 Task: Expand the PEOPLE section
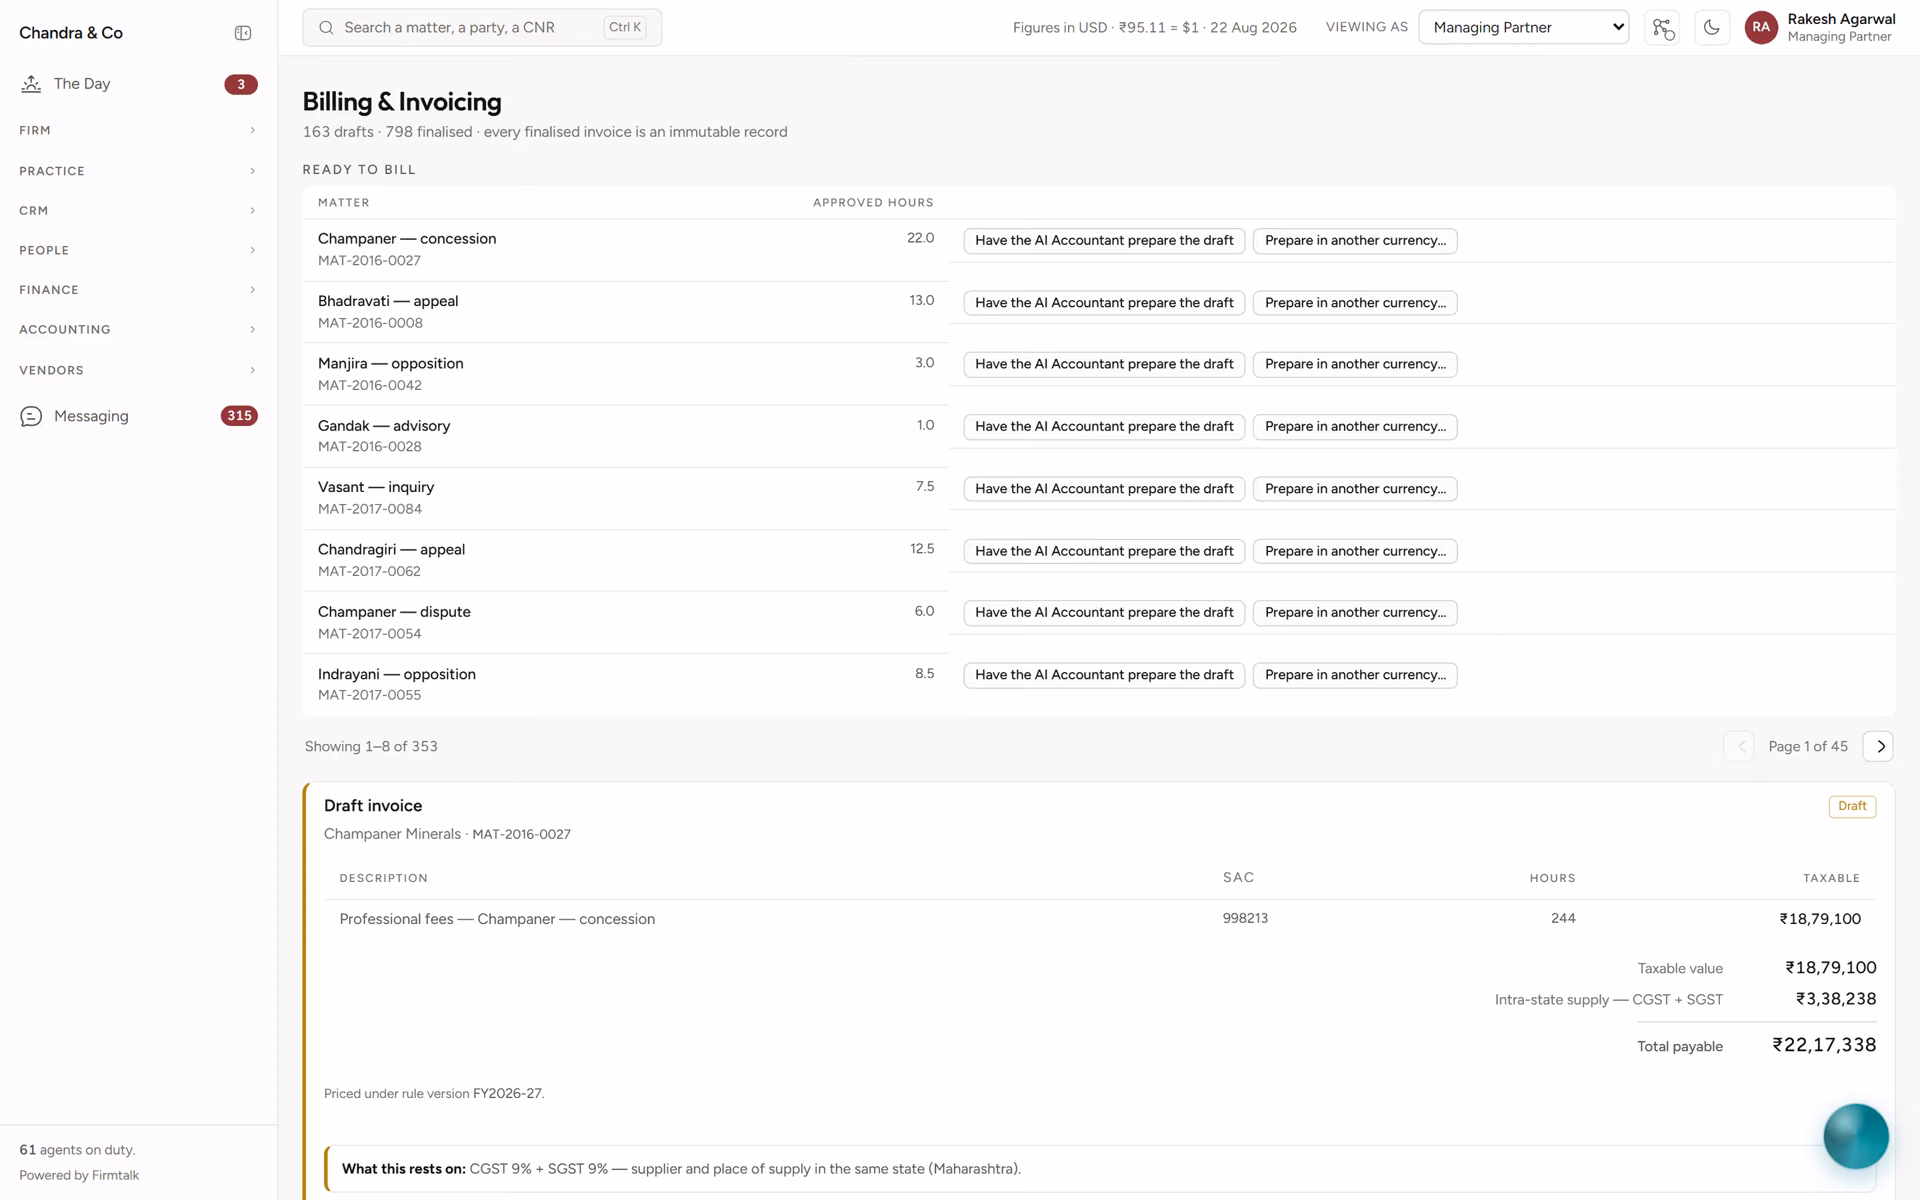138,250
